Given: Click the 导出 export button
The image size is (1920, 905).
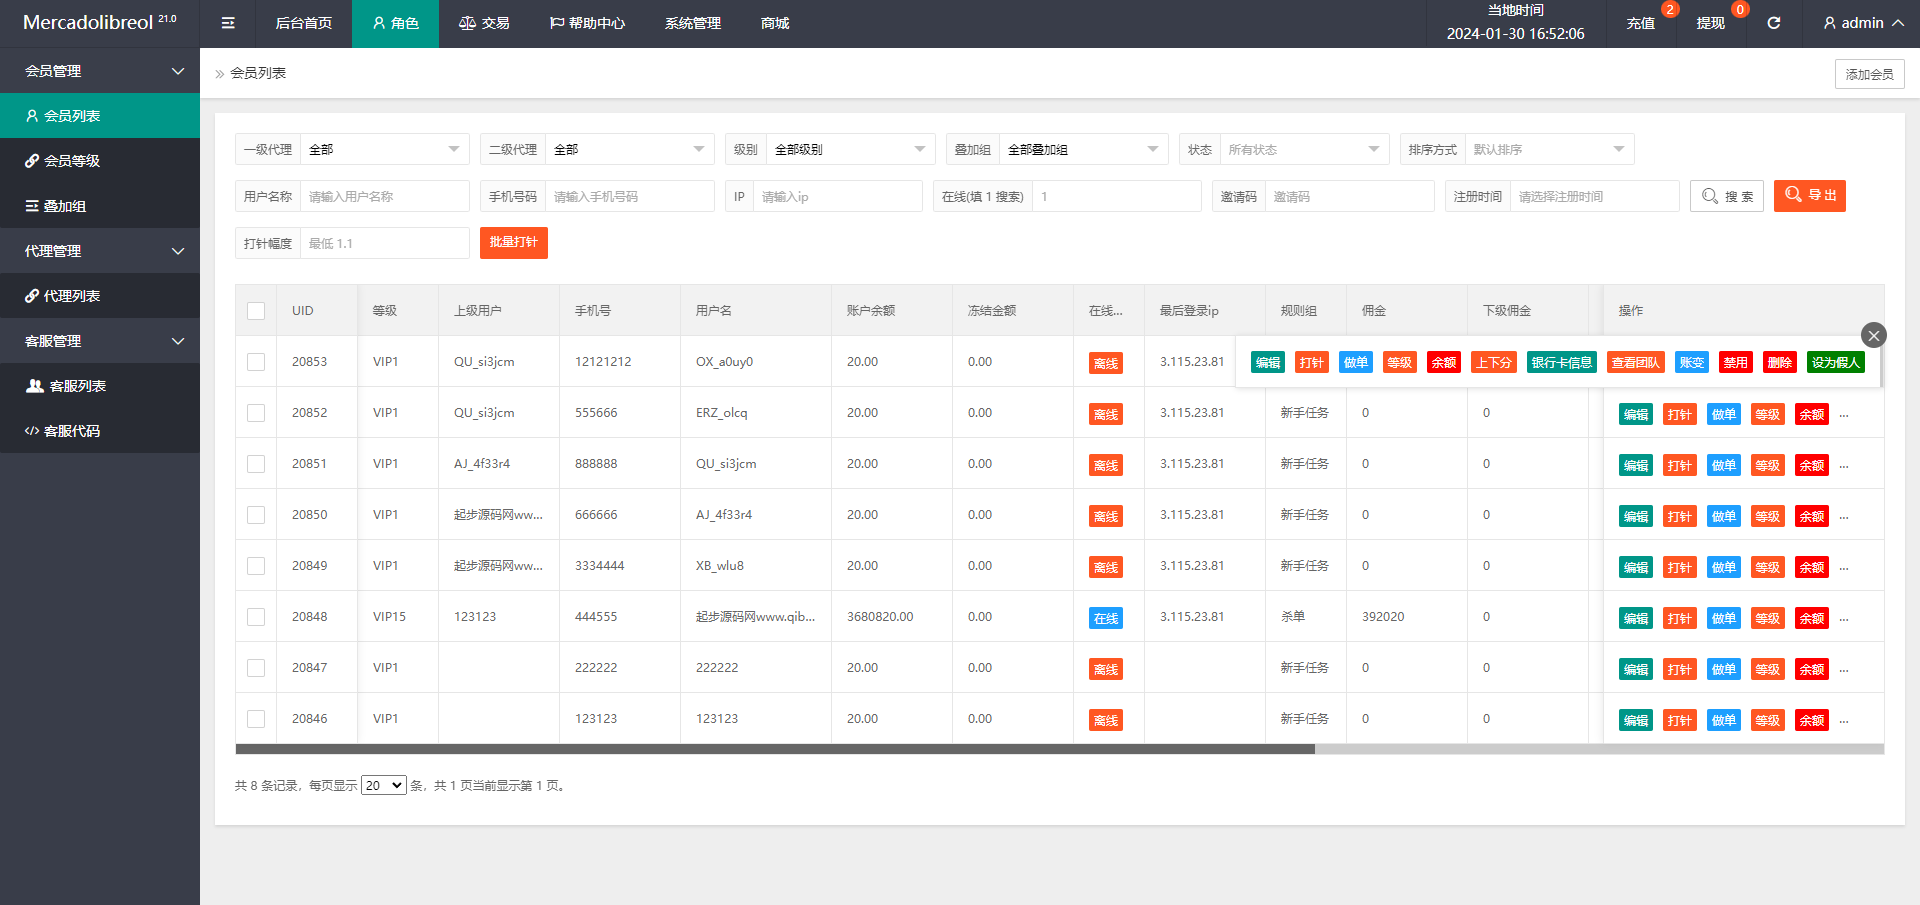Looking at the screenshot, I should [1809, 196].
